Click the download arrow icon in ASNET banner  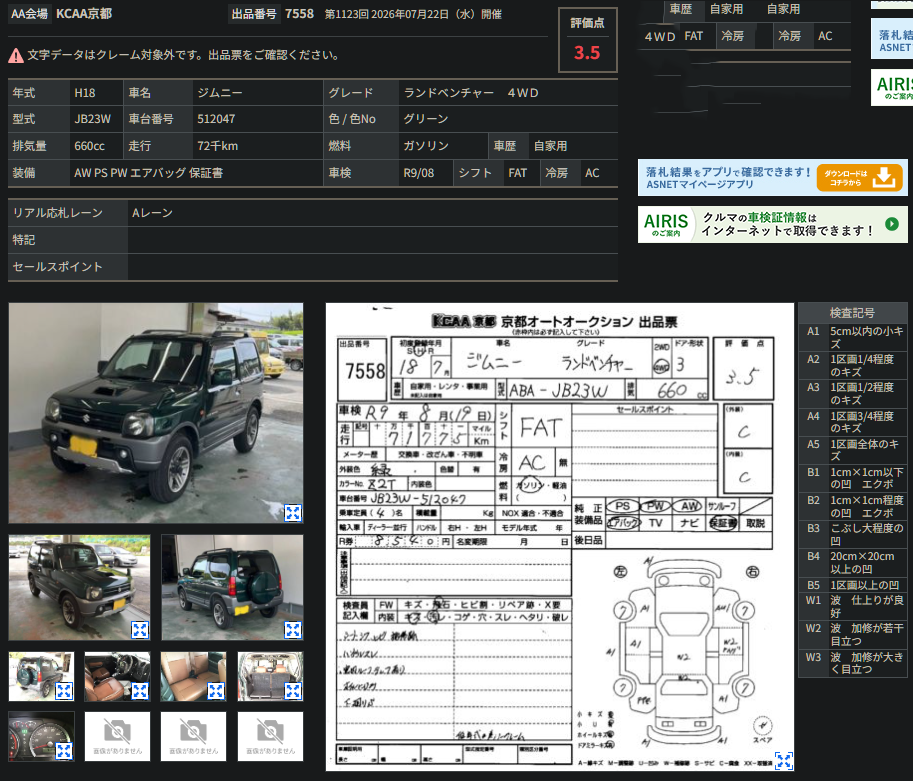[884, 177]
